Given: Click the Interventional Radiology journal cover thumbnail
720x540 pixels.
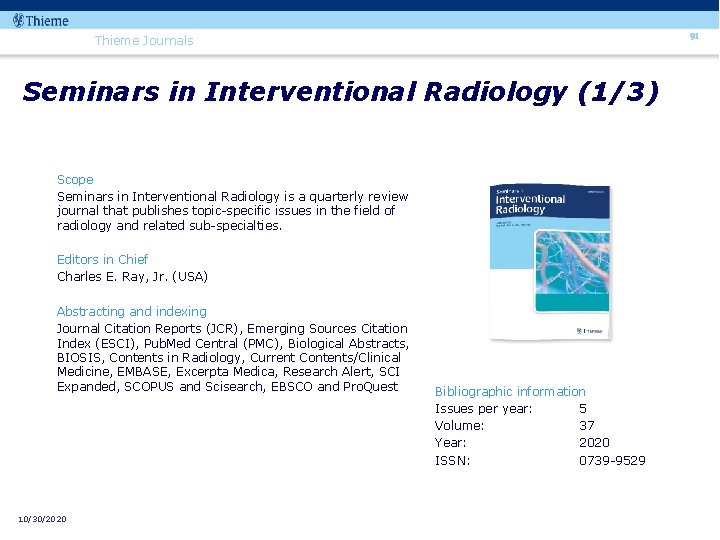Looking at the screenshot, I should (x=550, y=262).
